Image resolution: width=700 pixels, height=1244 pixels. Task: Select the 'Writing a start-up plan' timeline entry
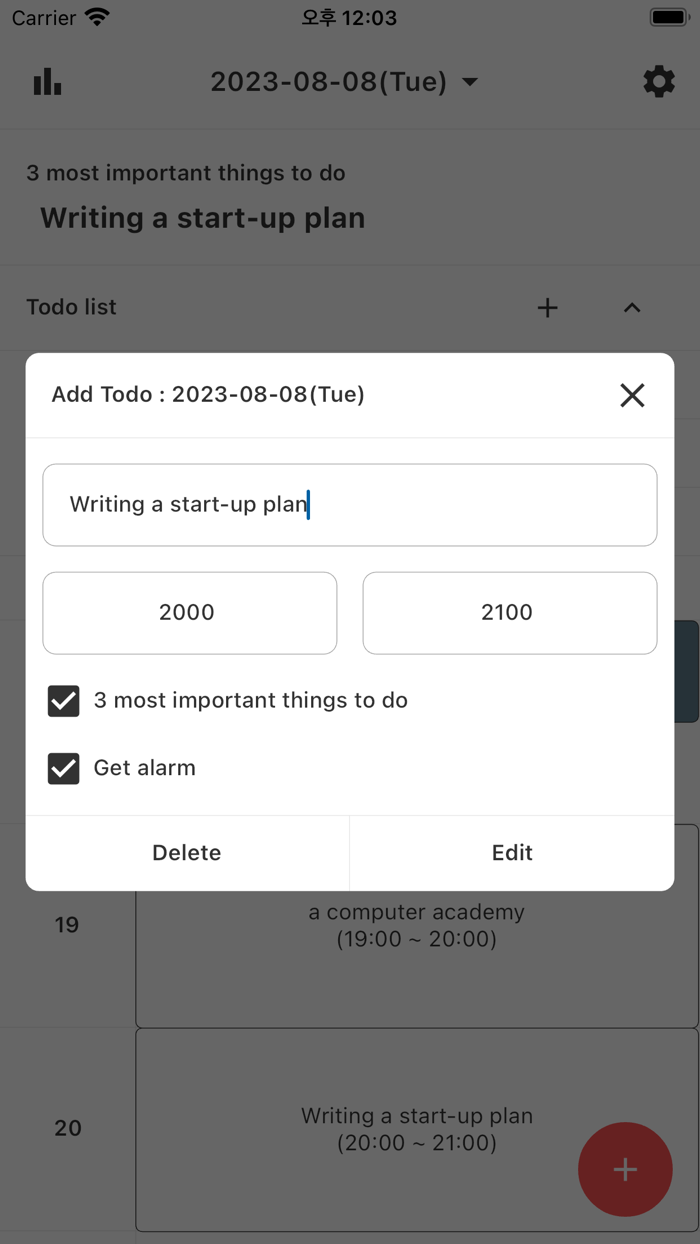pyautogui.click(x=417, y=1128)
